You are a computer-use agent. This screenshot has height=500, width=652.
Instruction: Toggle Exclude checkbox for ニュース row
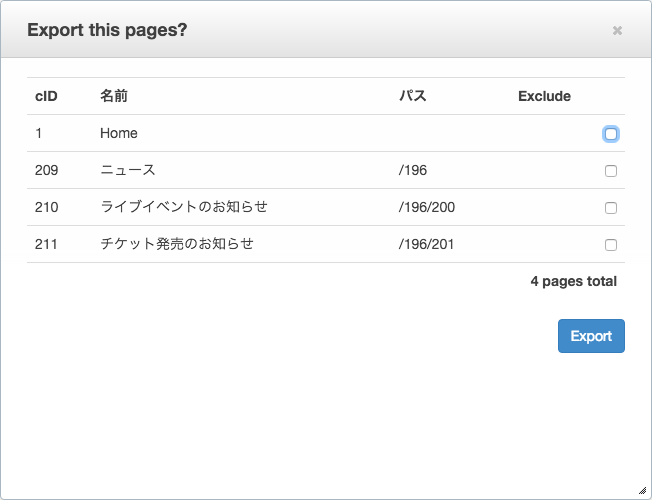coord(611,171)
